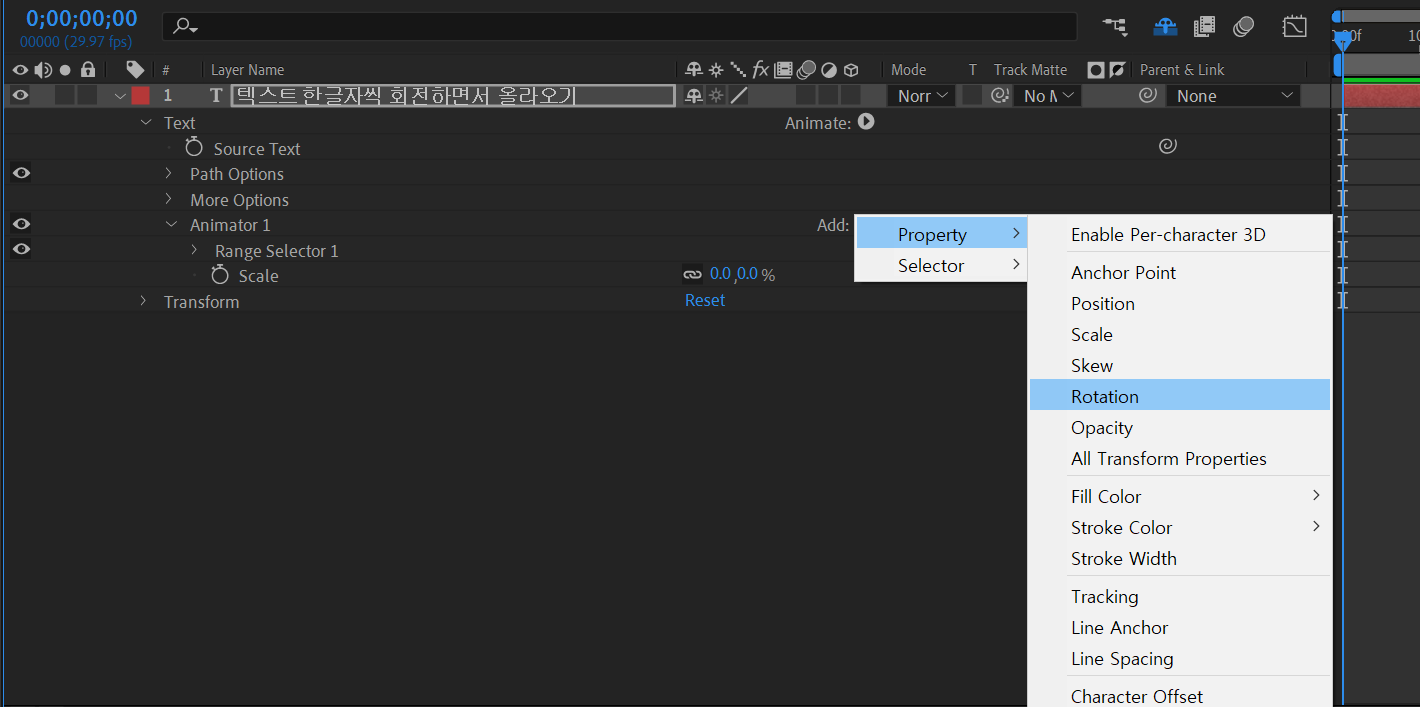The image size is (1420, 707).
Task: Click the Motion Blur column header
Action: [806, 70]
